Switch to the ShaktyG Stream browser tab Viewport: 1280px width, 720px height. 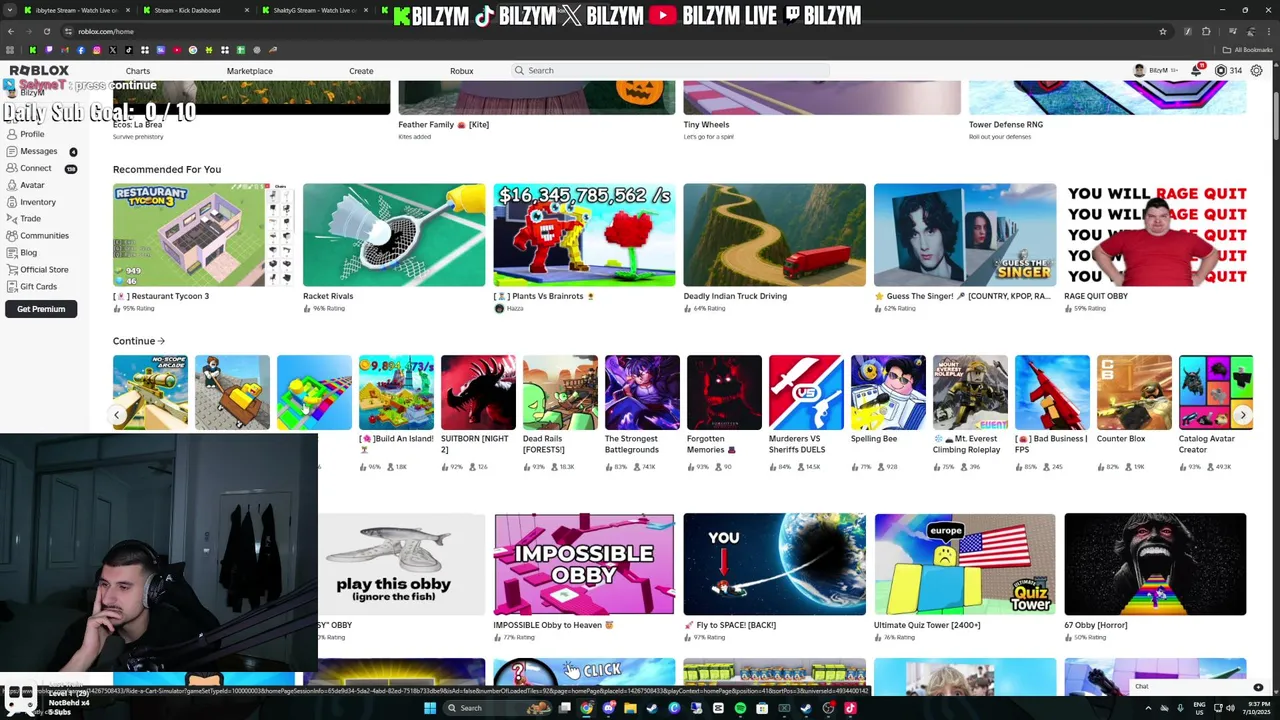pos(314,10)
